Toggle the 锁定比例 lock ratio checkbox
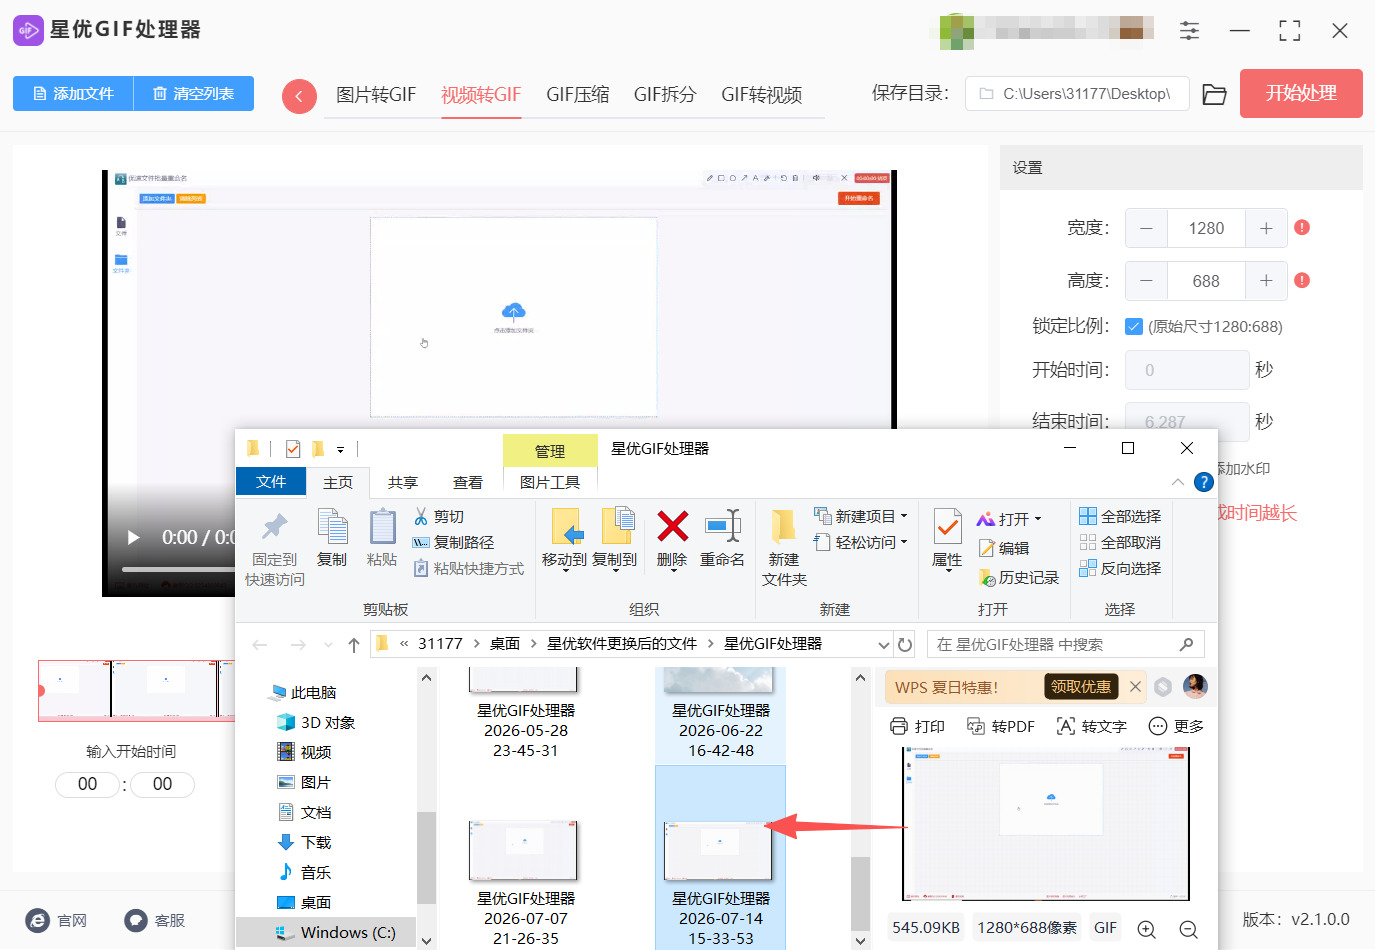The image size is (1375, 950). [x=1134, y=326]
